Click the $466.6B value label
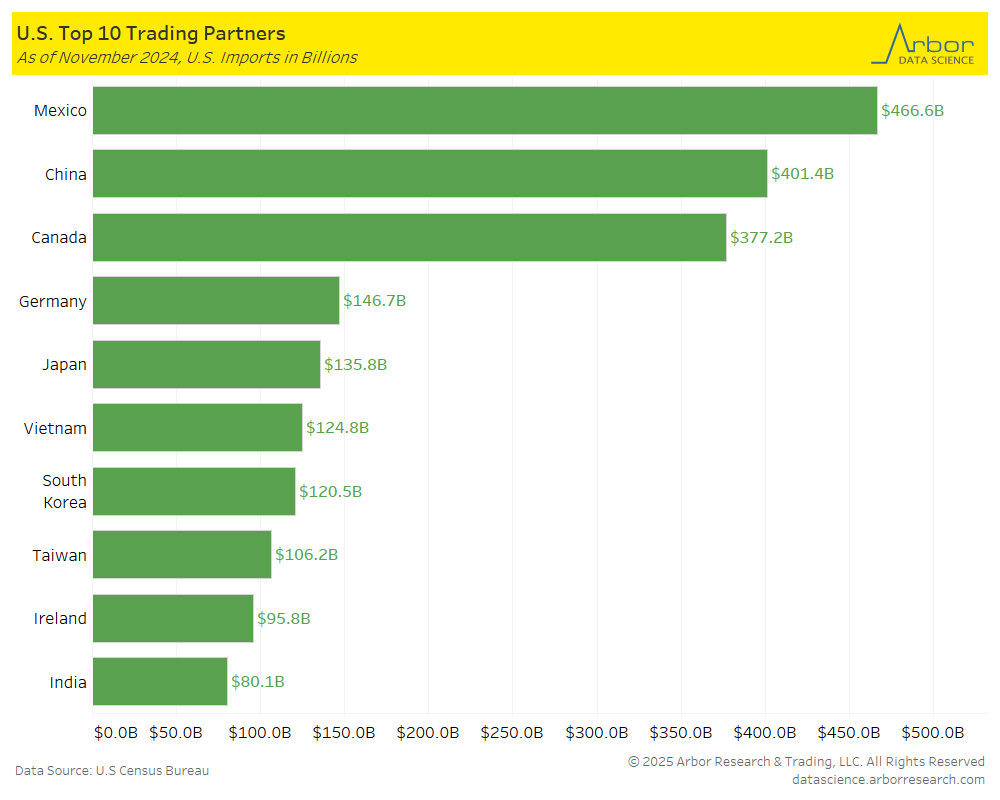1000x800 pixels. pos(912,111)
